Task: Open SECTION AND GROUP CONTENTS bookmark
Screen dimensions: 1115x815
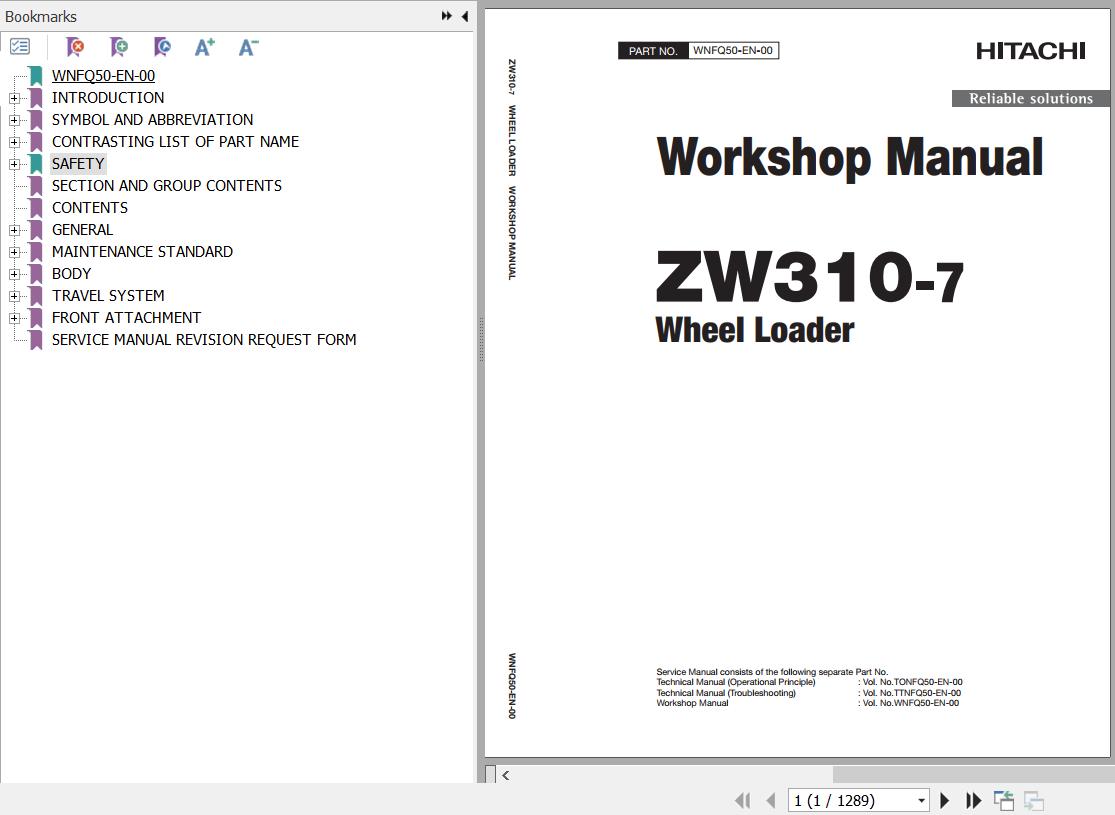Action: 166,186
